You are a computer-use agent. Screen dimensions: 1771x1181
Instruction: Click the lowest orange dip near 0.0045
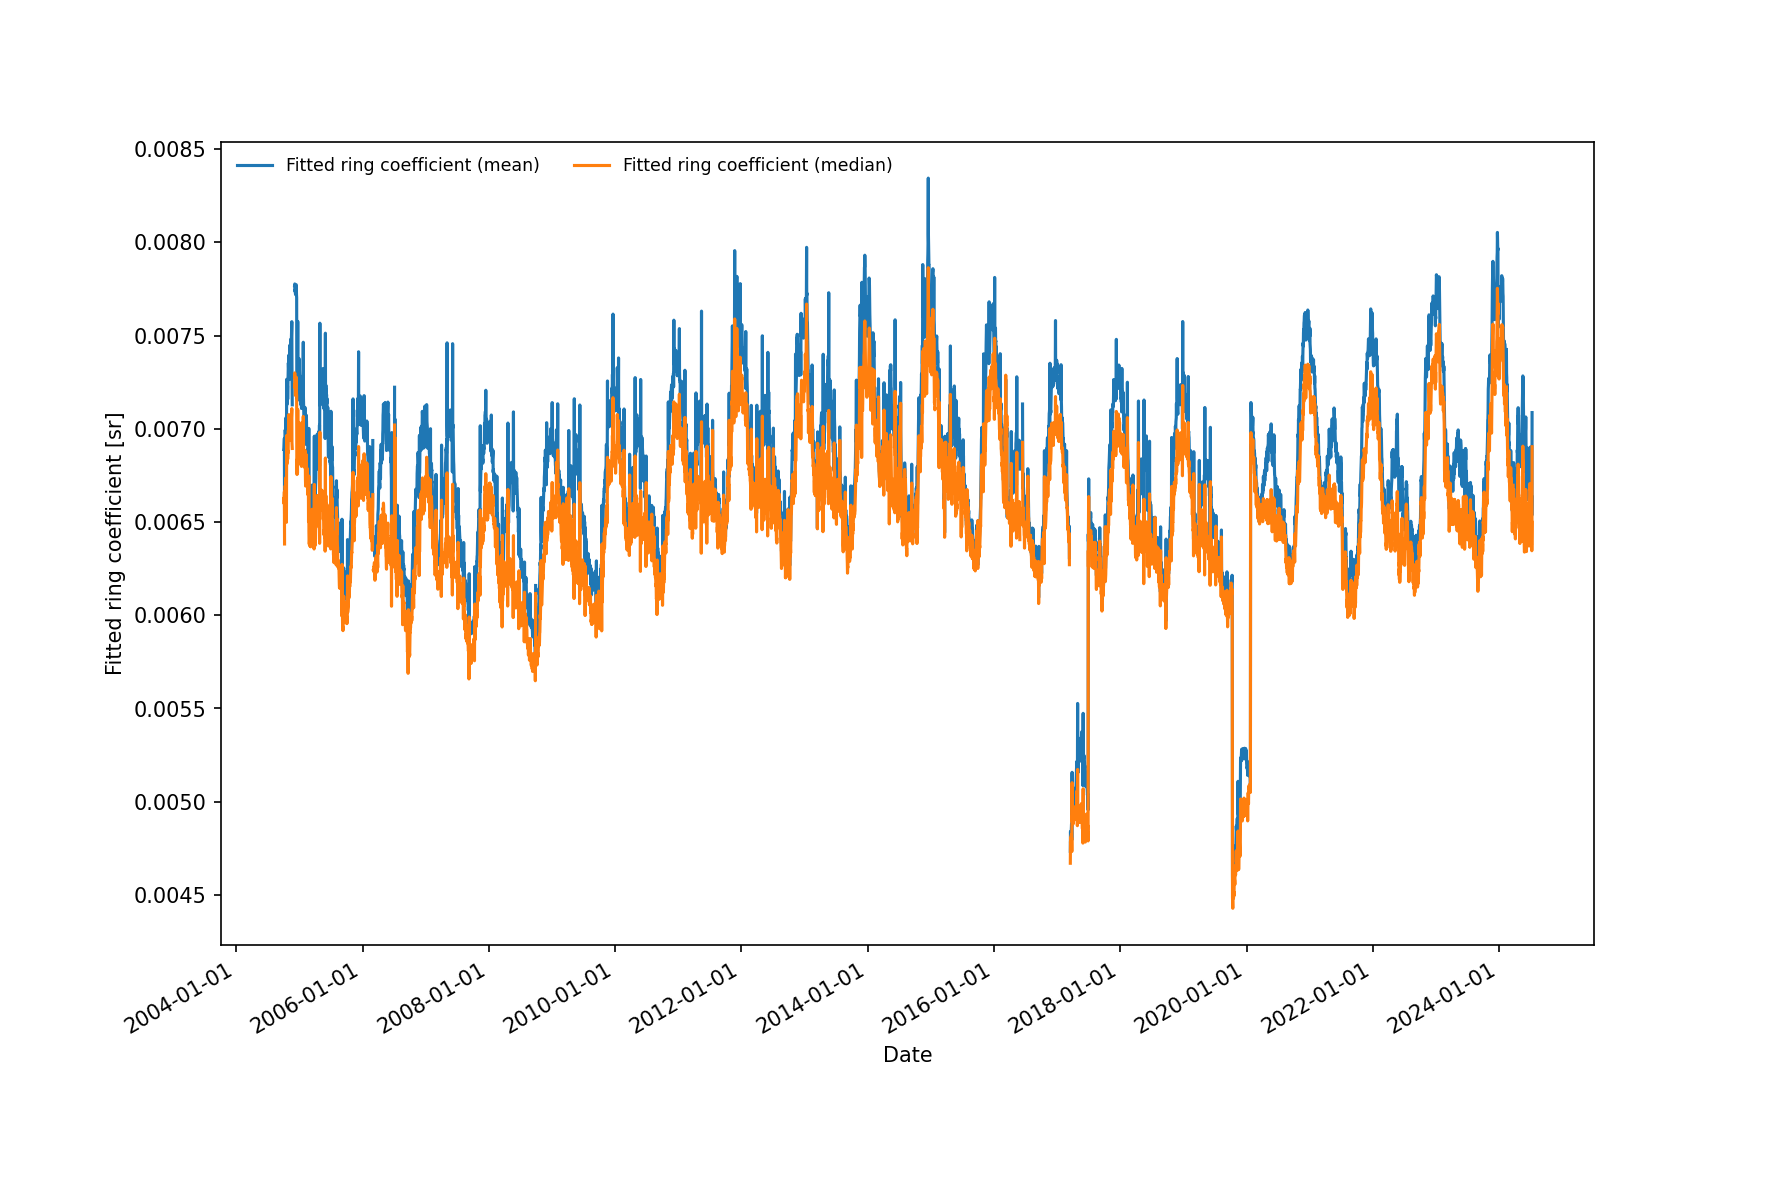(1233, 906)
